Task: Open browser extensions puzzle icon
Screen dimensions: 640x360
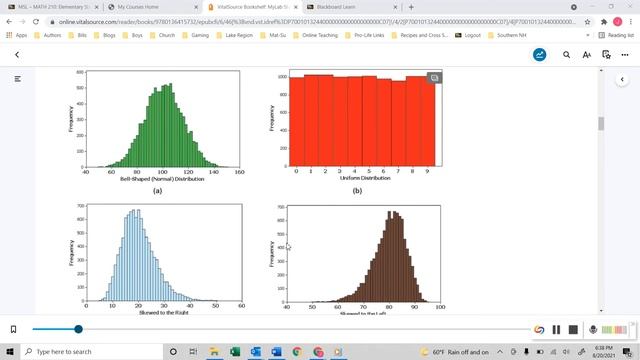Action: tap(604, 22)
